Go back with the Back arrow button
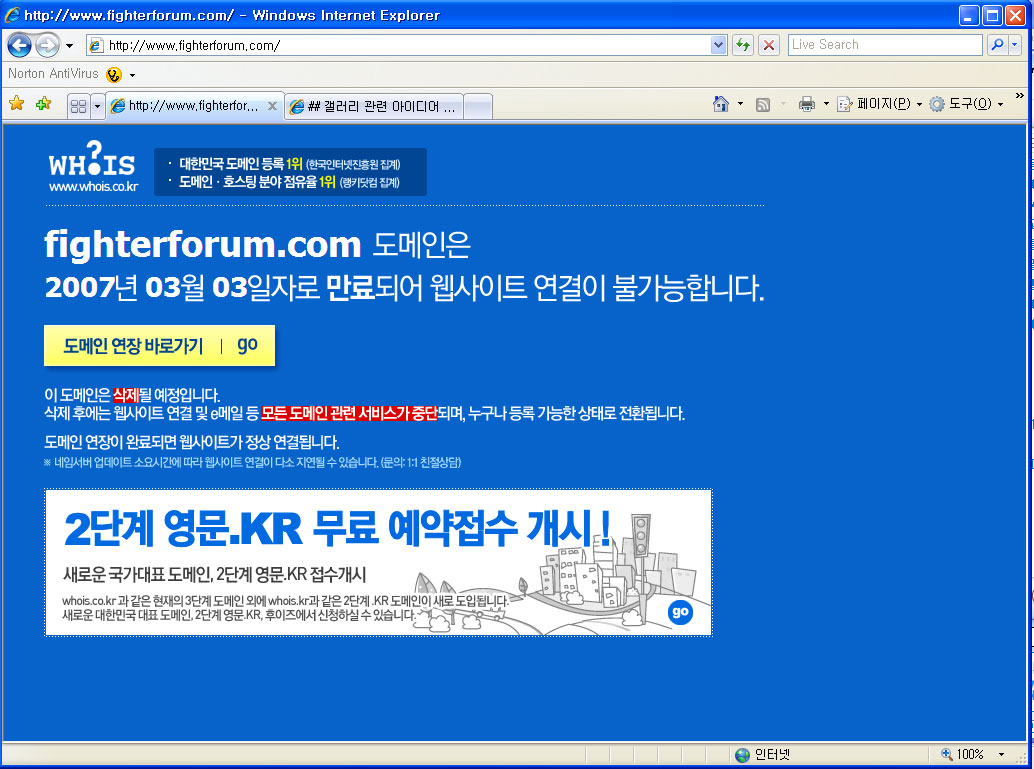 [x=20, y=45]
